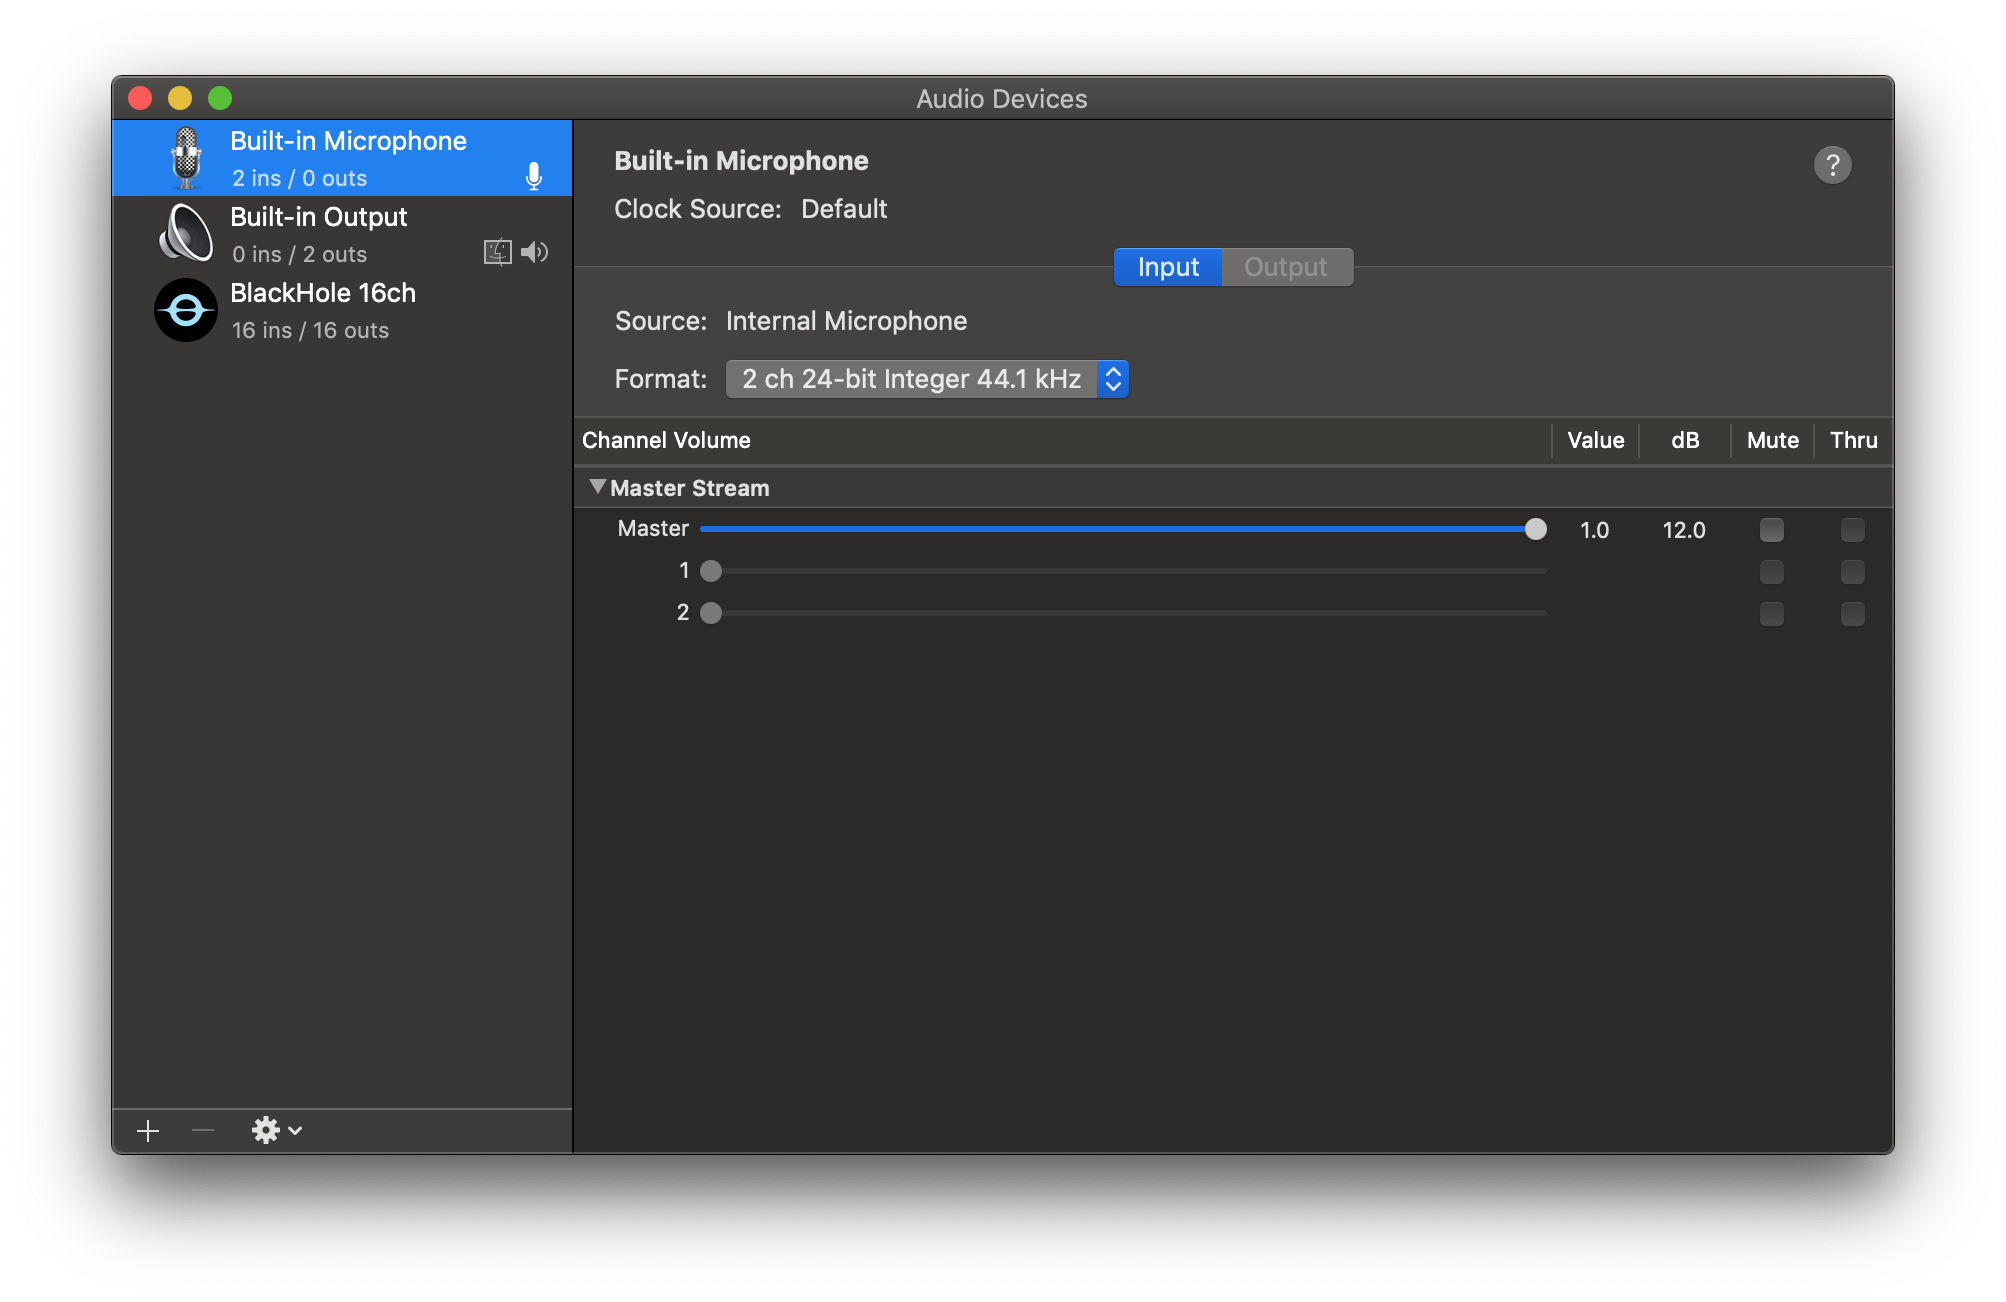Switch to the Output tab
This screenshot has width=2006, height=1302.
coord(1286,267)
